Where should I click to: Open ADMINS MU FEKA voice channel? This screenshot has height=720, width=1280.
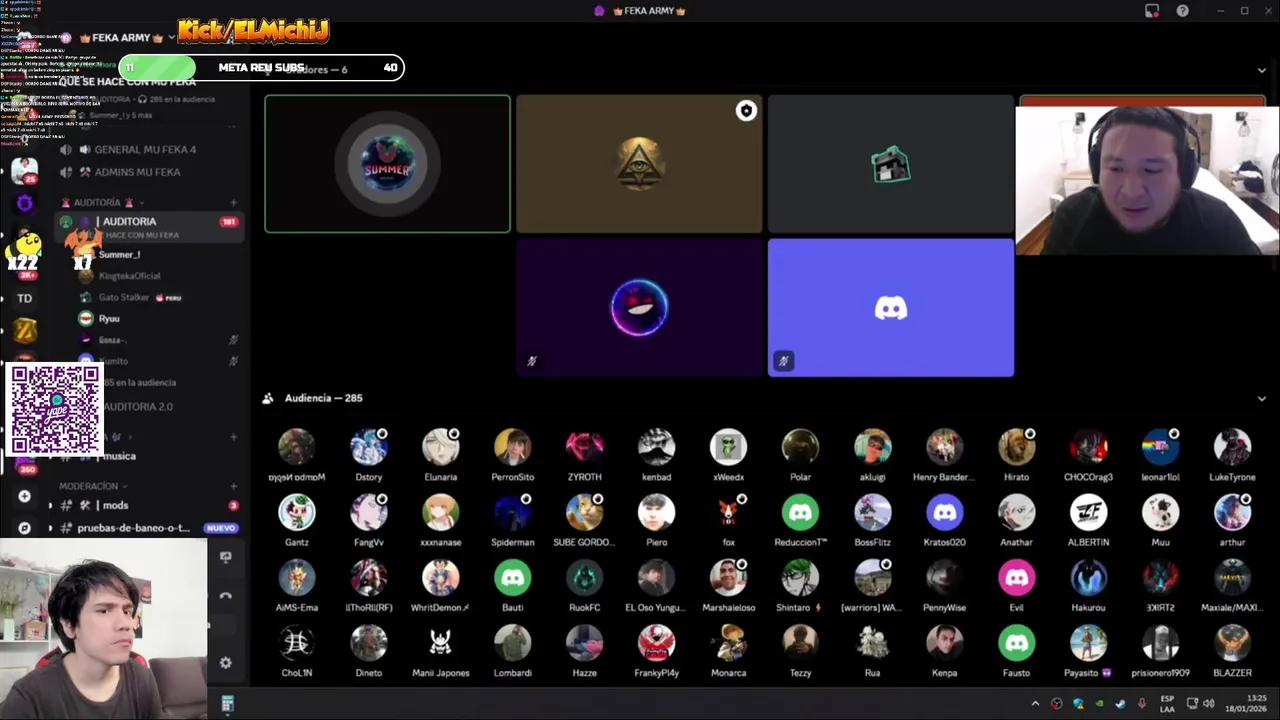(137, 172)
